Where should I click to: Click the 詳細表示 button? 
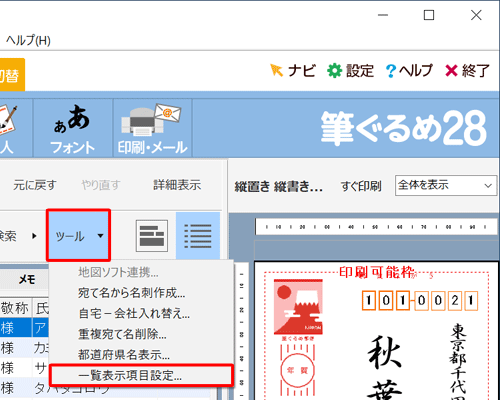click(x=177, y=185)
